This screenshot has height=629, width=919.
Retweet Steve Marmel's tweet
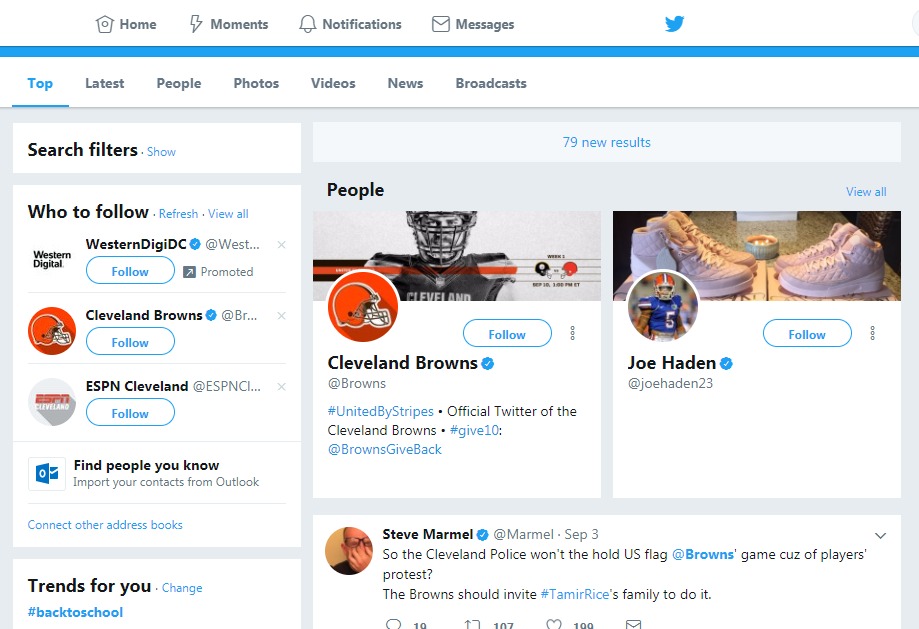pos(473,624)
